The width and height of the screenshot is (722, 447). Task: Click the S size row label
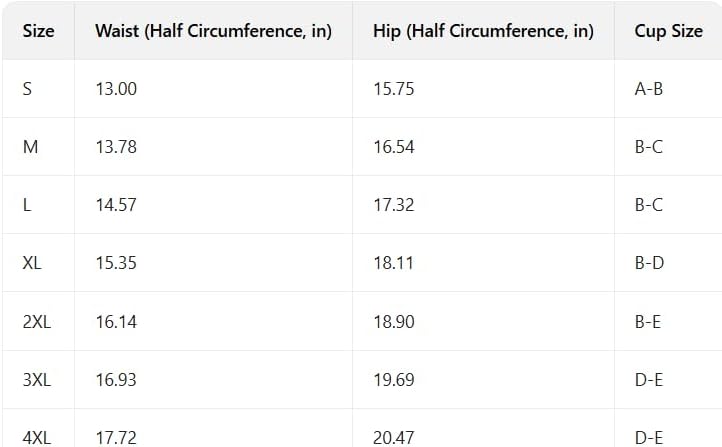[x=27, y=88]
